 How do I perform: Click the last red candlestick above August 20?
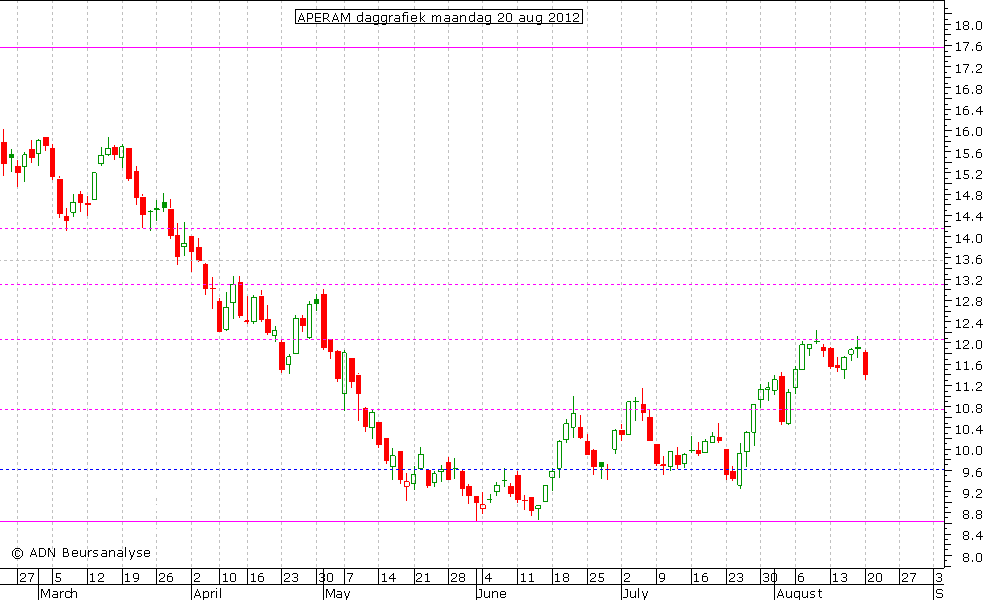point(866,364)
